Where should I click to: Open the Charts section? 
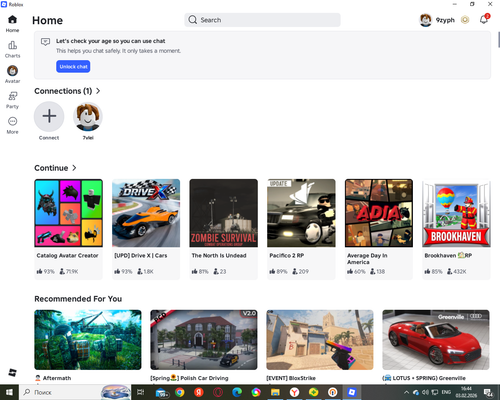click(x=12, y=49)
